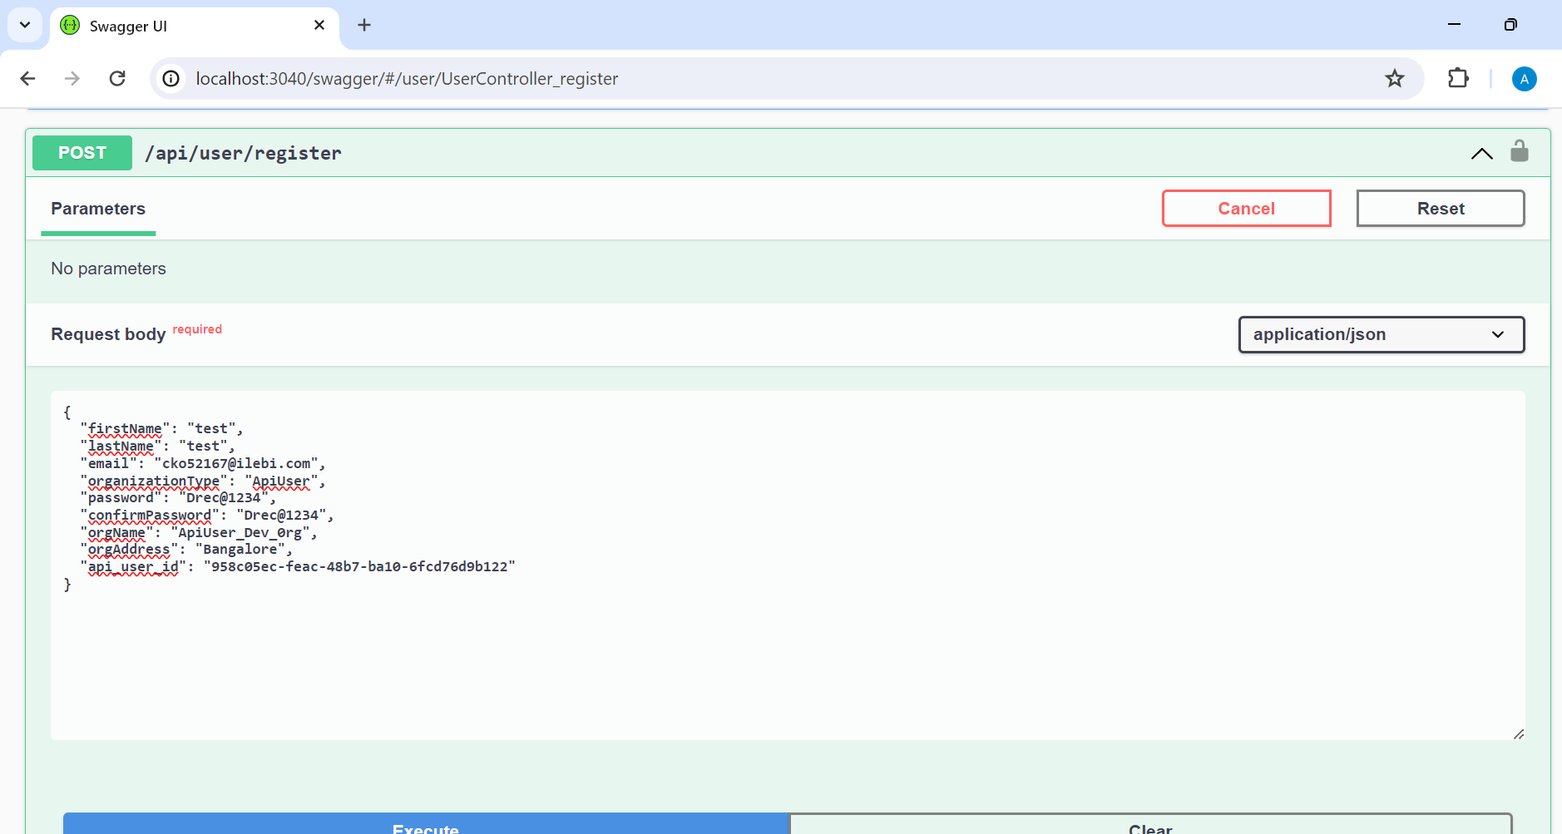1562x834 pixels.
Task: Grab the textarea resize handle
Action: [x=1518, y=733]
